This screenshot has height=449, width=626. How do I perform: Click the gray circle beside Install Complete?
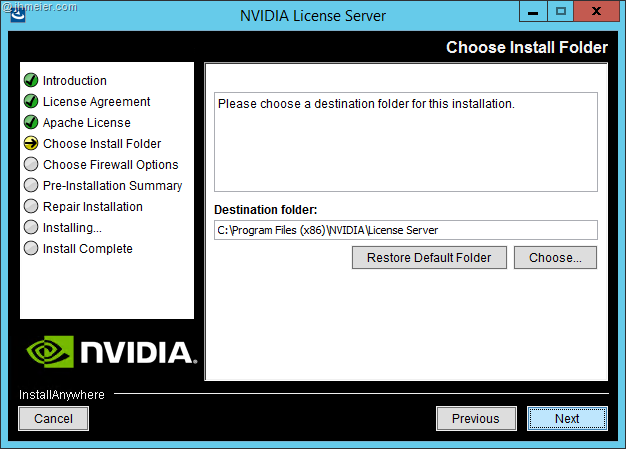point(31,249)
